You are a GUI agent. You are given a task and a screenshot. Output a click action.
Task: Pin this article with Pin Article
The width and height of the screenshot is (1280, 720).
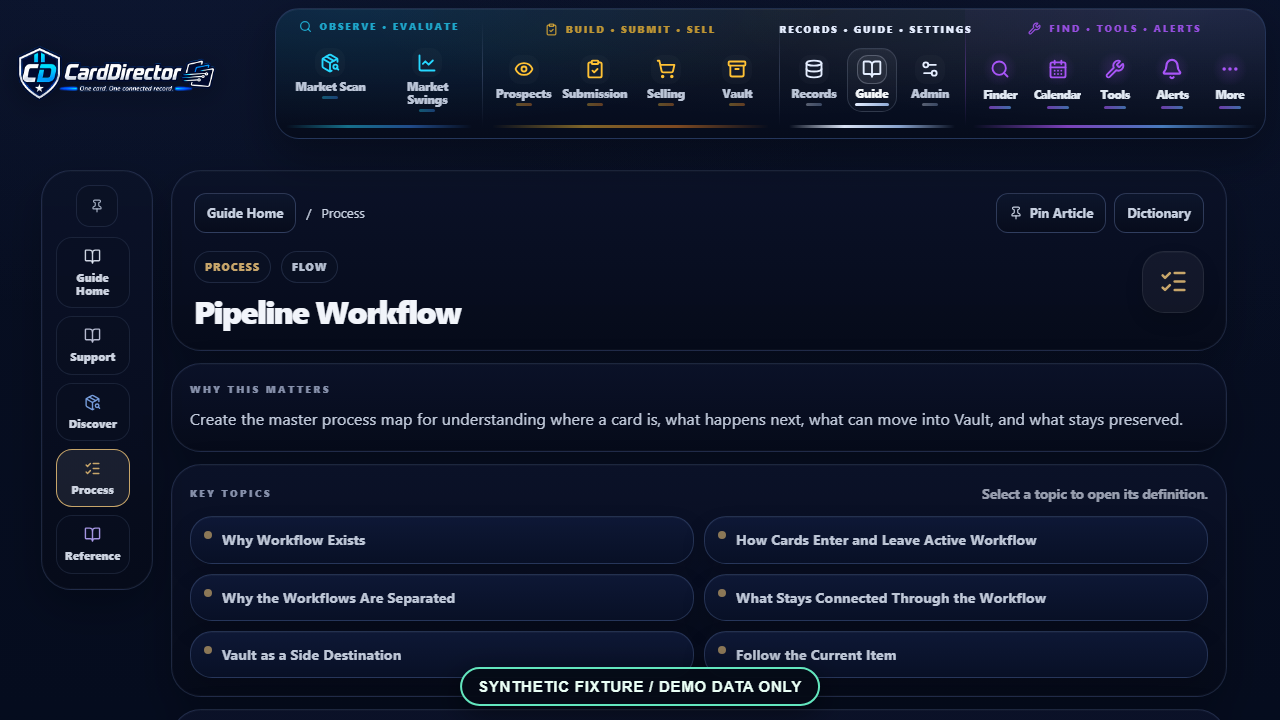1051,213
